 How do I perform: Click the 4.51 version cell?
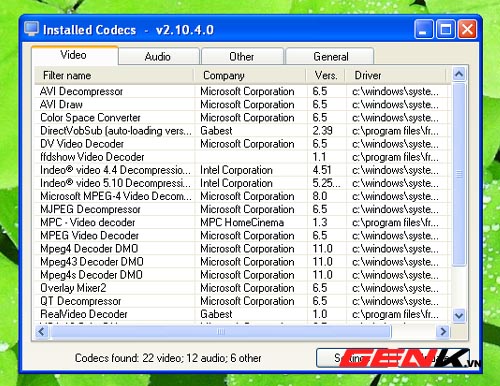coord(322,170)
